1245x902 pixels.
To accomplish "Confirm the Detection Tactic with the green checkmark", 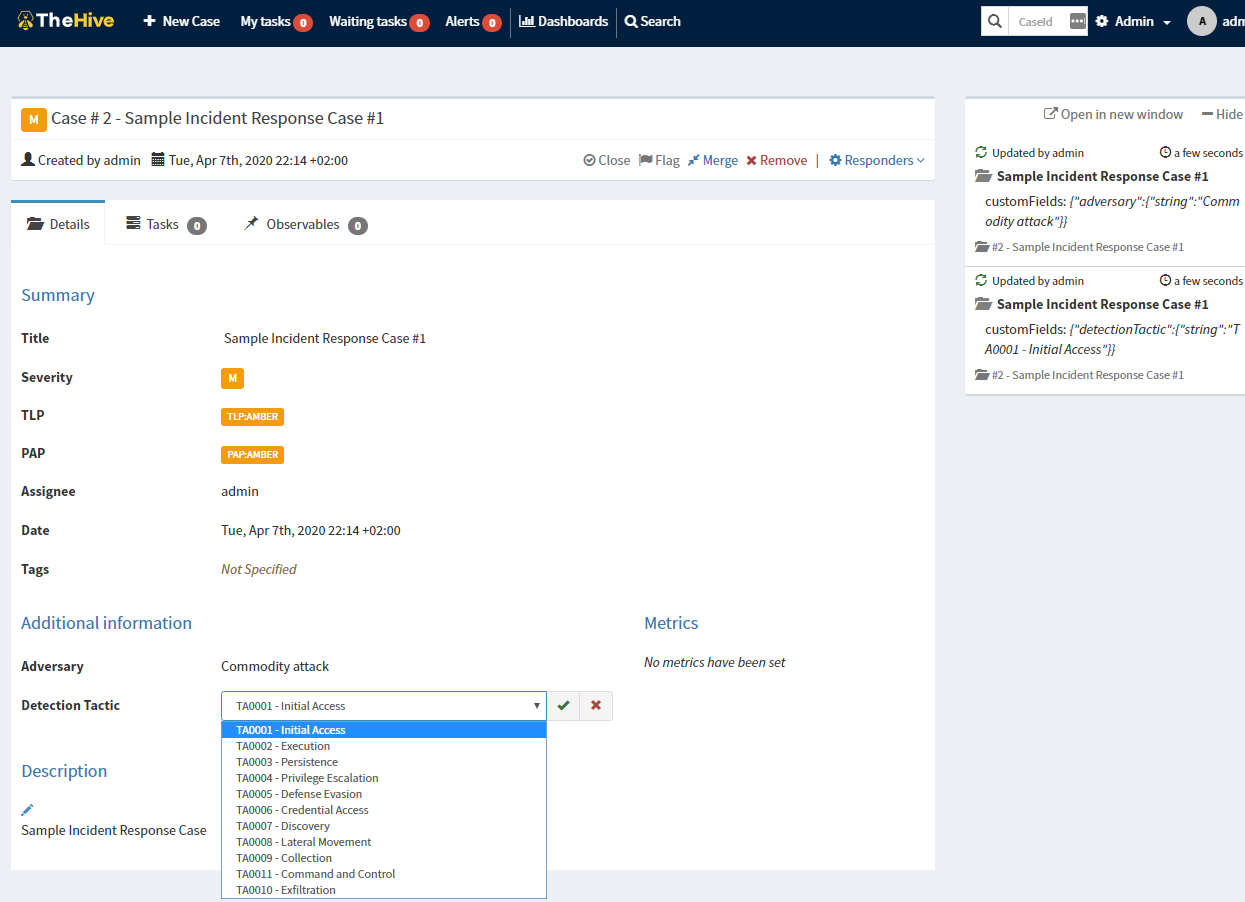I will coord(562,705).
